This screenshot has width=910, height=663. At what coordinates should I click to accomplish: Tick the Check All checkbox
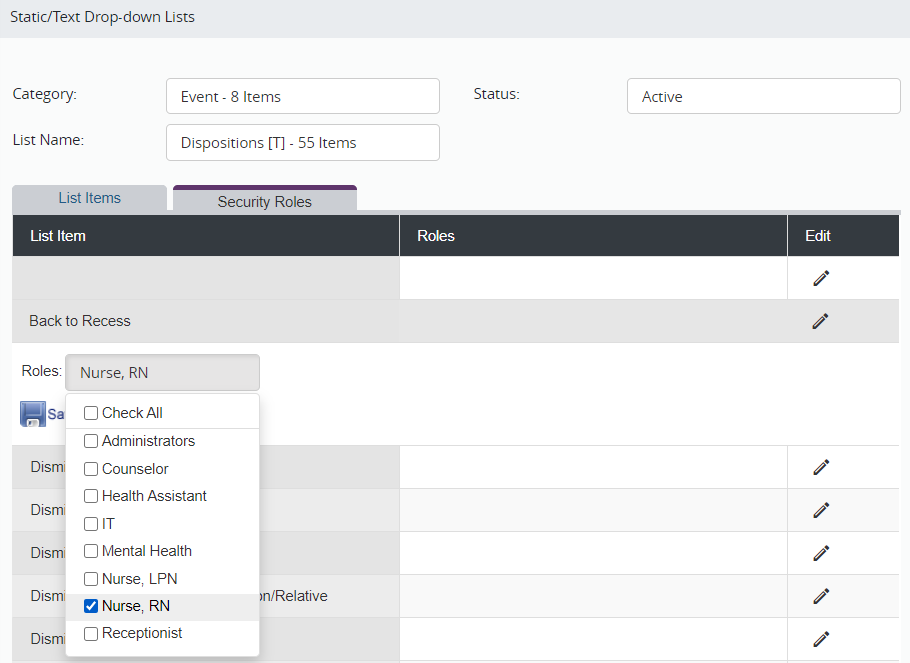tap(91, 413)
